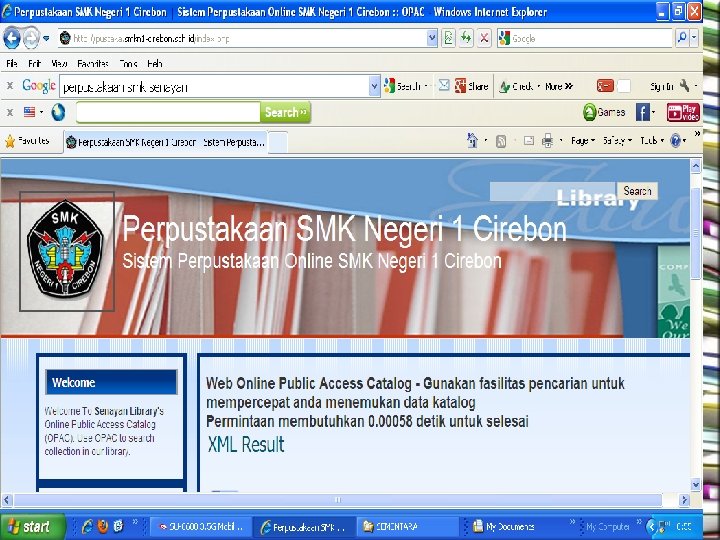Click the RSS feeds icon
This screenshot has height=540, width=720.
pos(501,141)
